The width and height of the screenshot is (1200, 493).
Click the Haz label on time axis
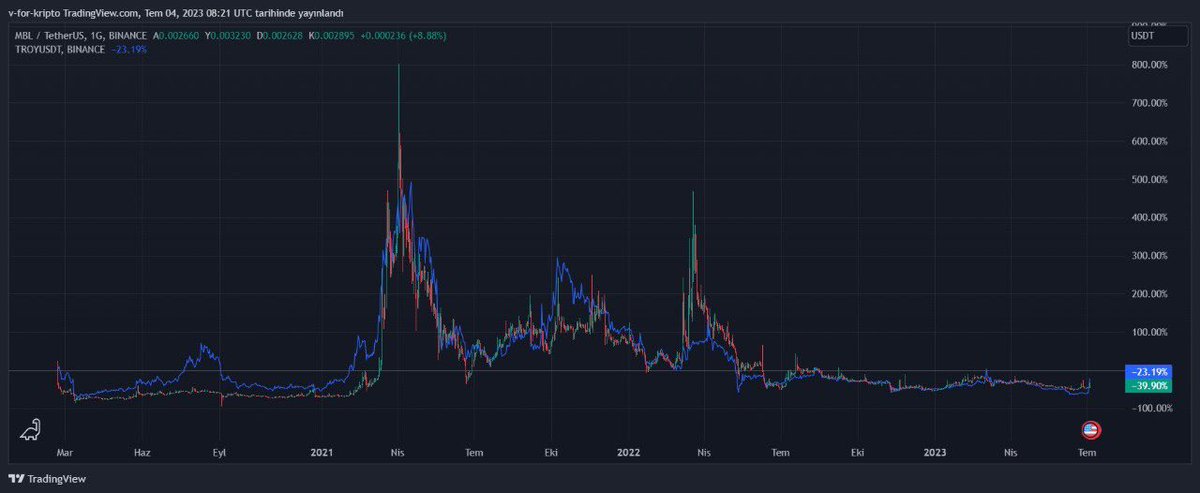pos(142,452)
